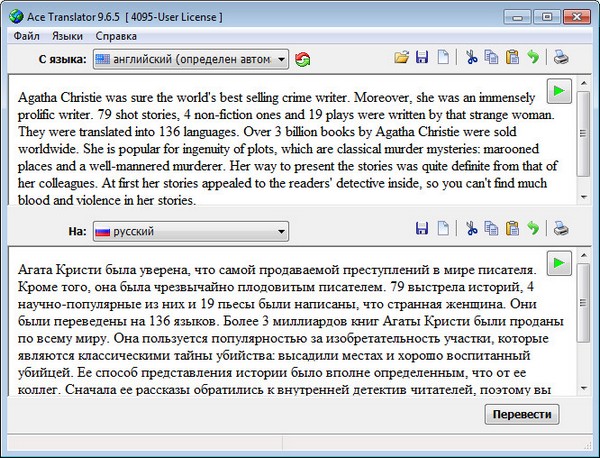Save the translation with floppy icon
600x458 pixels.
click(x=422, y=230)
